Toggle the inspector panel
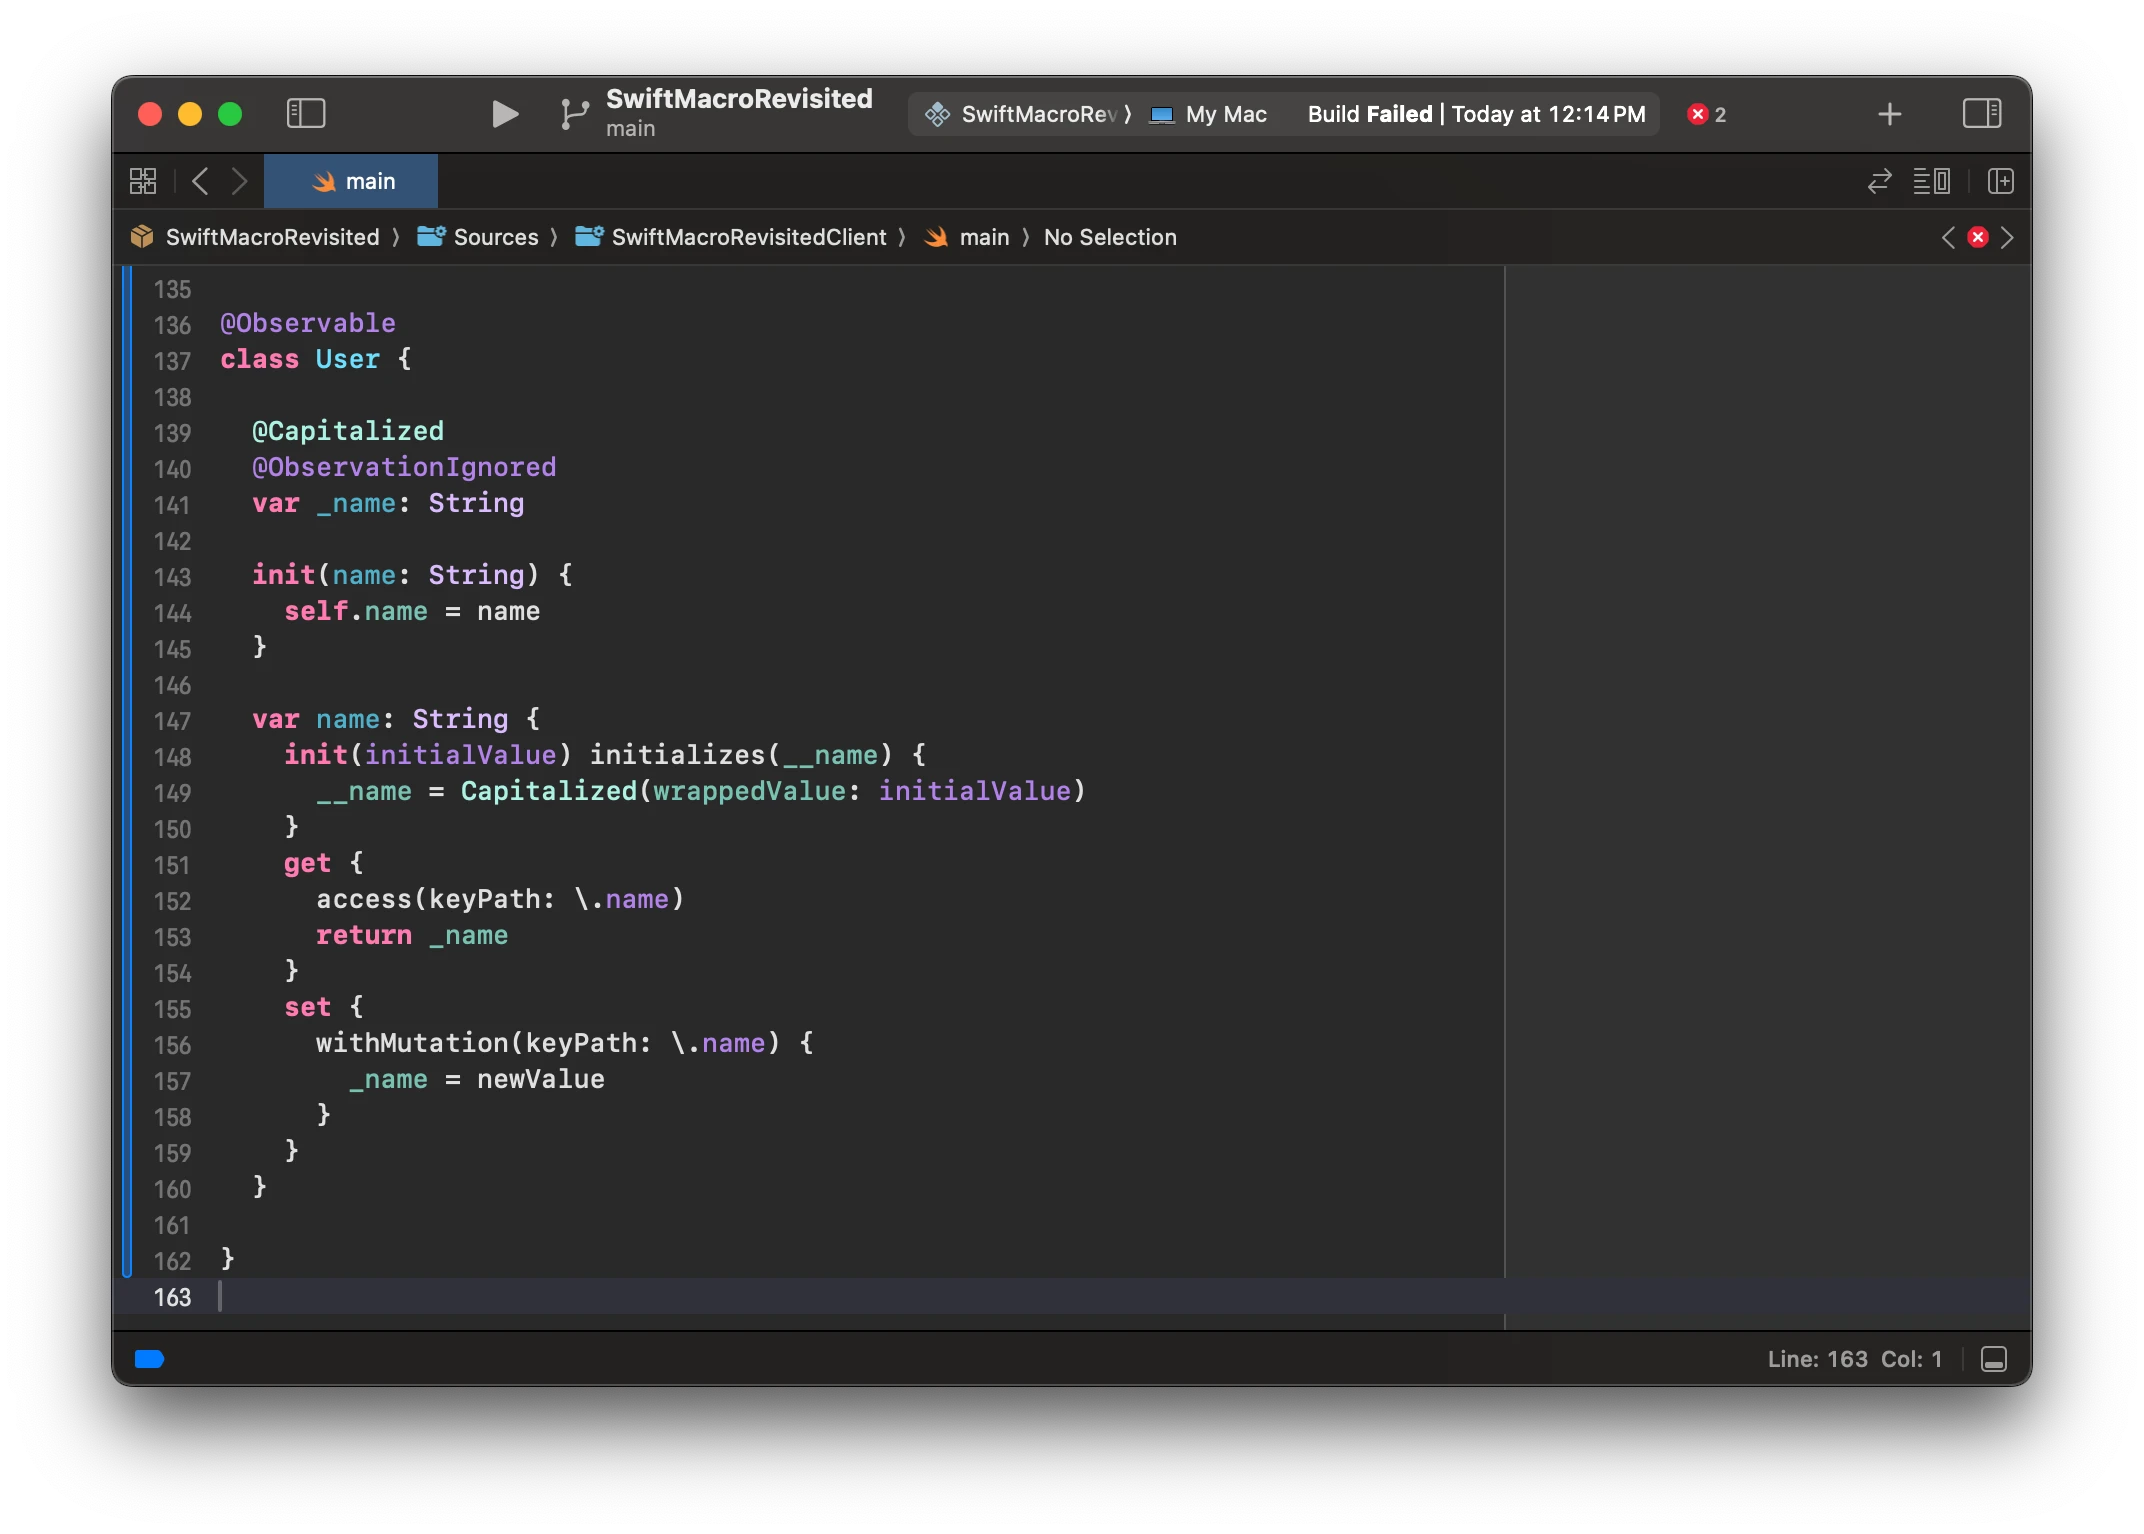The width and height of the screenshot is (2144, 1534). [1981, 114]
